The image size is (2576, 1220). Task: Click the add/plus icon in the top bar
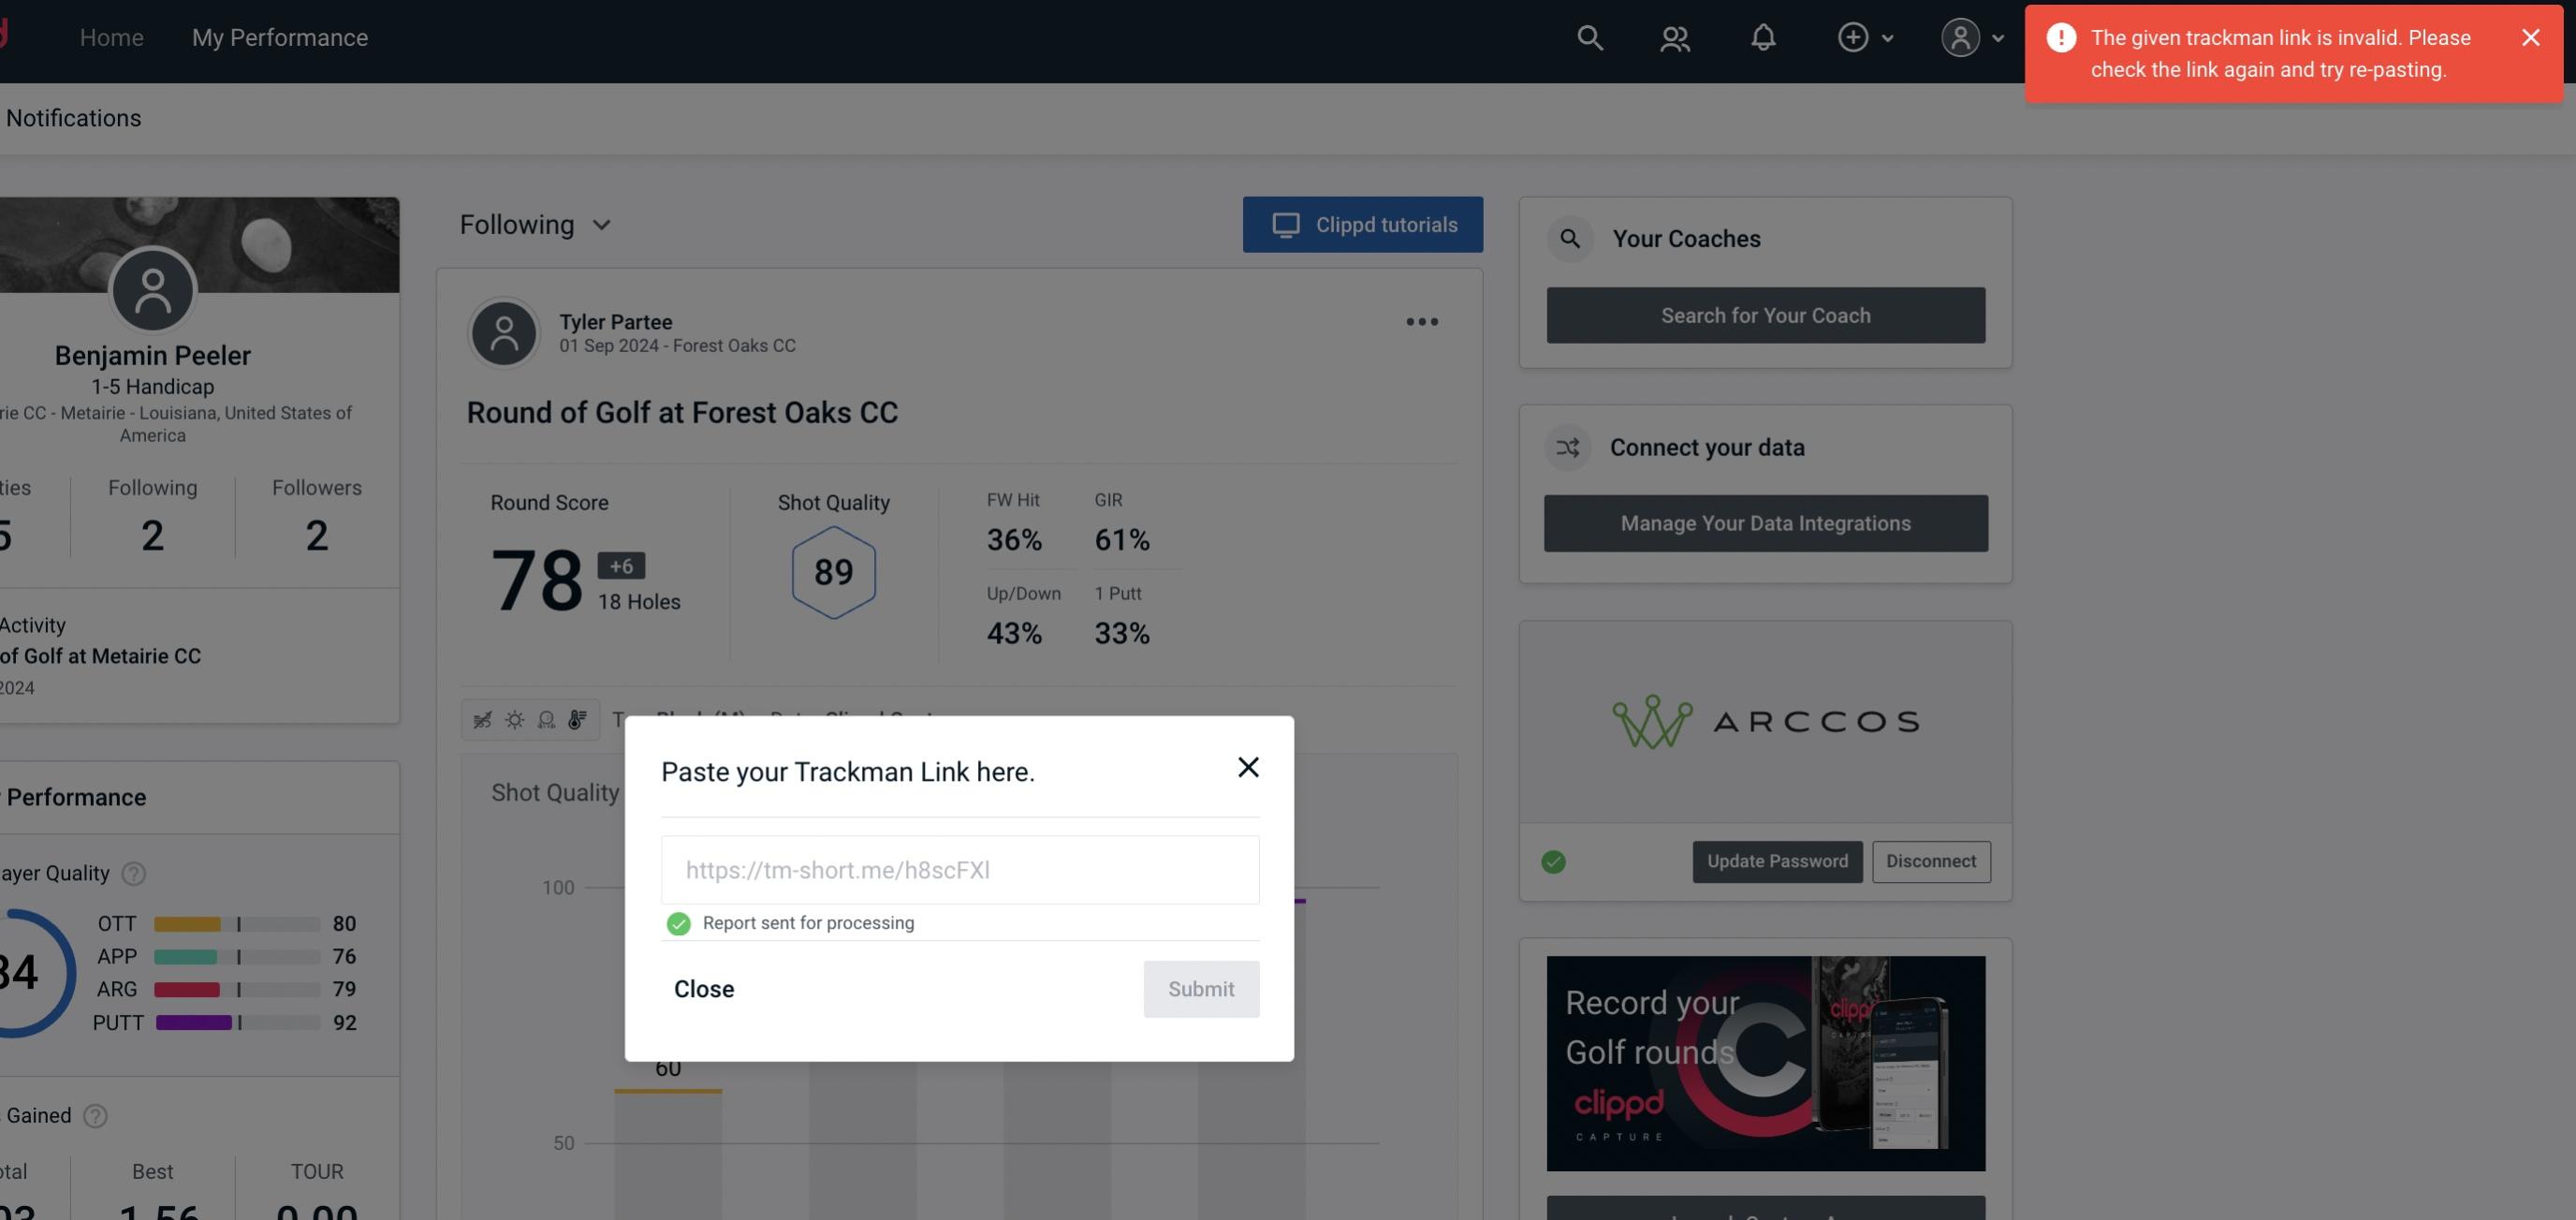(x=1853, y=37)
